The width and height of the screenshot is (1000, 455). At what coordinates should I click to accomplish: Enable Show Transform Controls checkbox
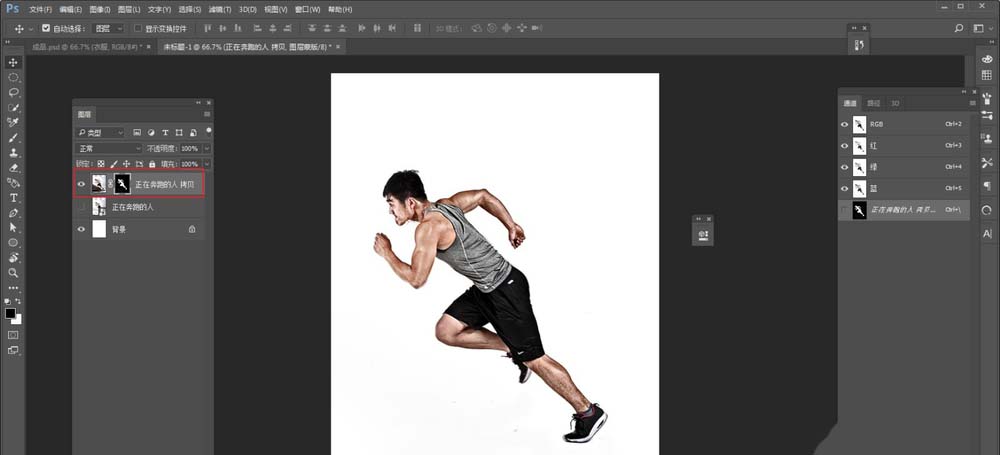(x=138, y=28)
